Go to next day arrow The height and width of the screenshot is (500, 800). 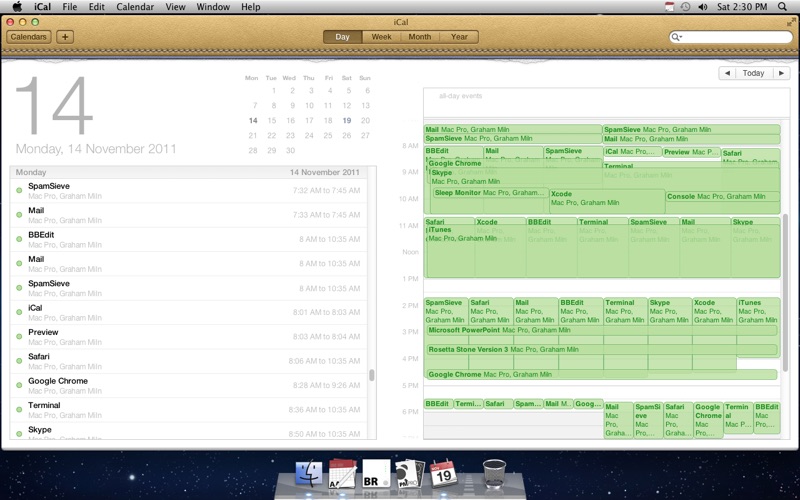[x=781, y=73]
